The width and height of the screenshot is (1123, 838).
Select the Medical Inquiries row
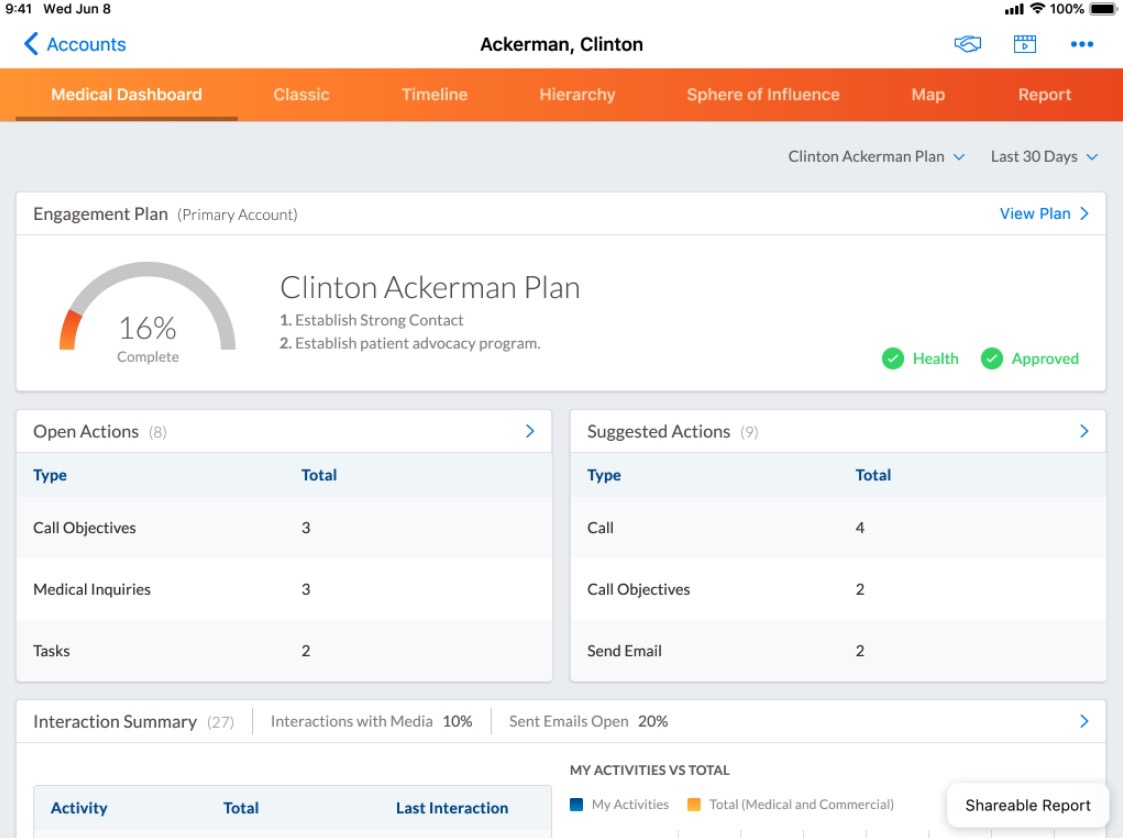point(283,589)
